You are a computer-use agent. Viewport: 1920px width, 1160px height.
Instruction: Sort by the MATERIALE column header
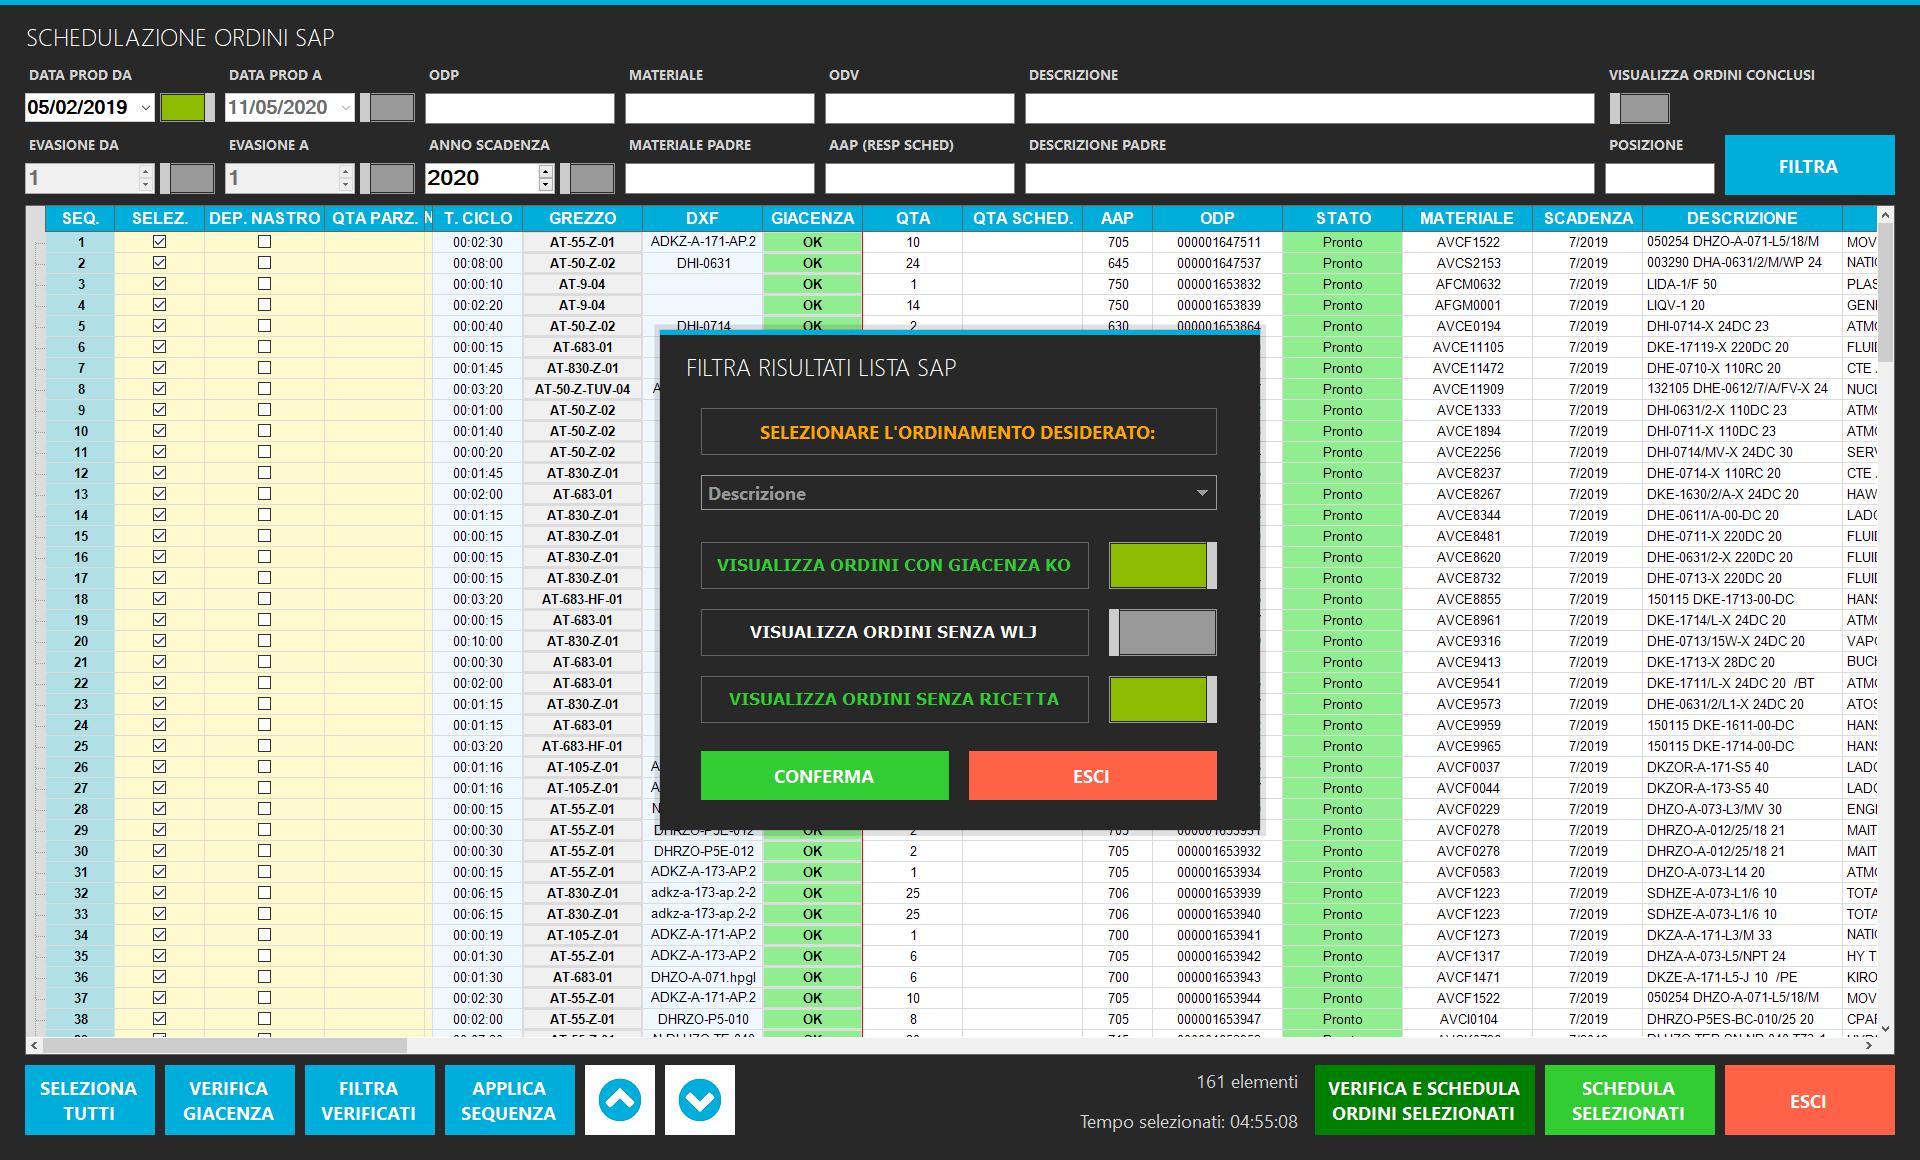1467,218
